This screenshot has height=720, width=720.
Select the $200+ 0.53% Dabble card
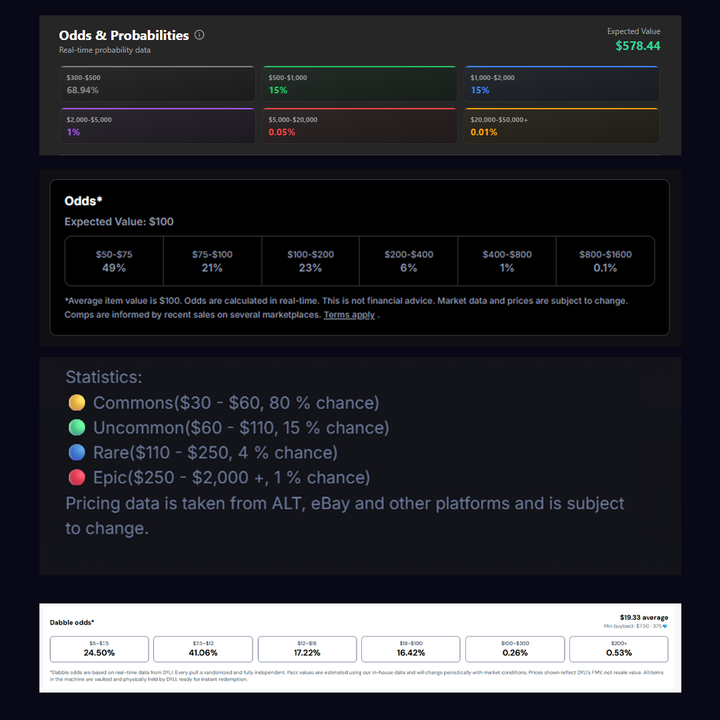[x=619, y=649]
